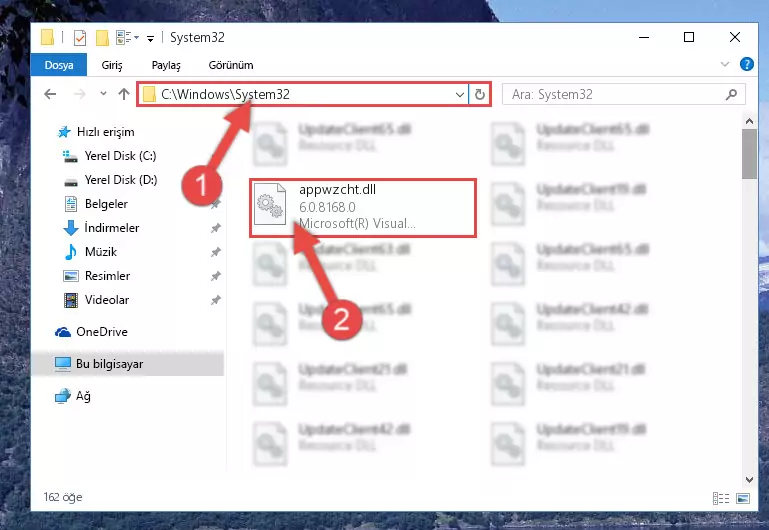
Task: Click the Hızlı erişim star icon
Action: [64, 132]
